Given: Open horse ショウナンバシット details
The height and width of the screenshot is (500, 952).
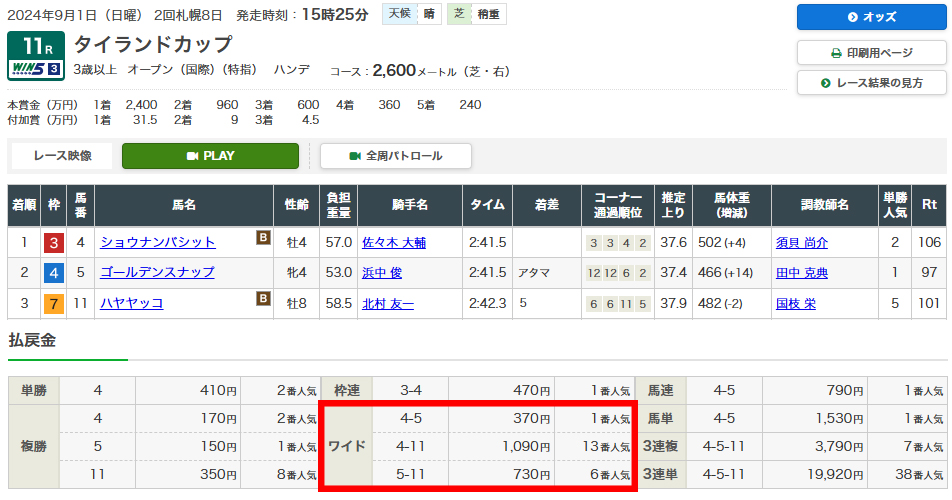Looking at the screenshot, I should point(157,242).
